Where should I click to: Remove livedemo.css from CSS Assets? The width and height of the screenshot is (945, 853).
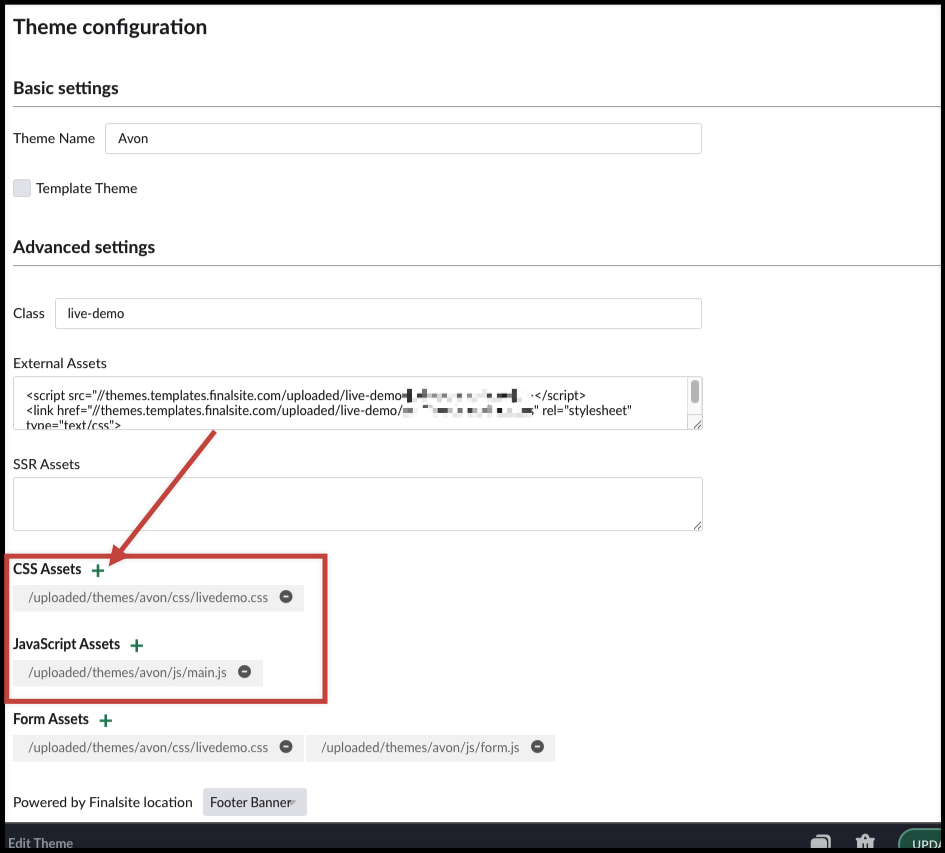click(286, 597)
